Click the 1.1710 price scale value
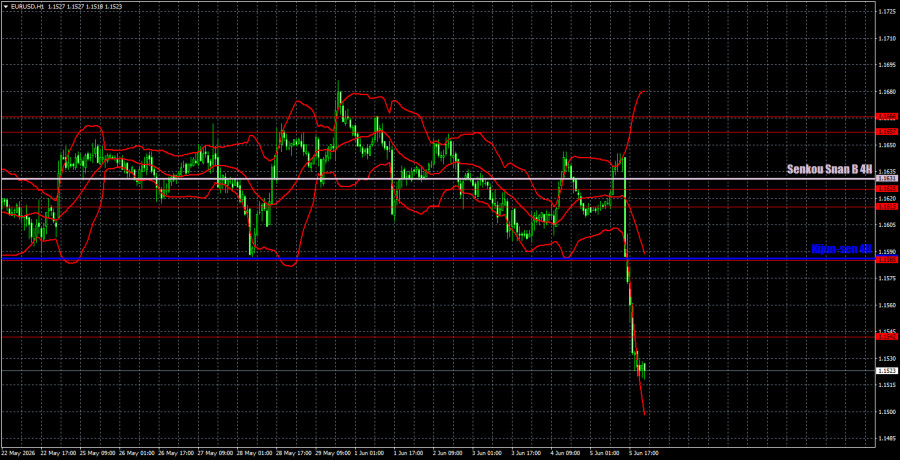 [x=885, y=38]
